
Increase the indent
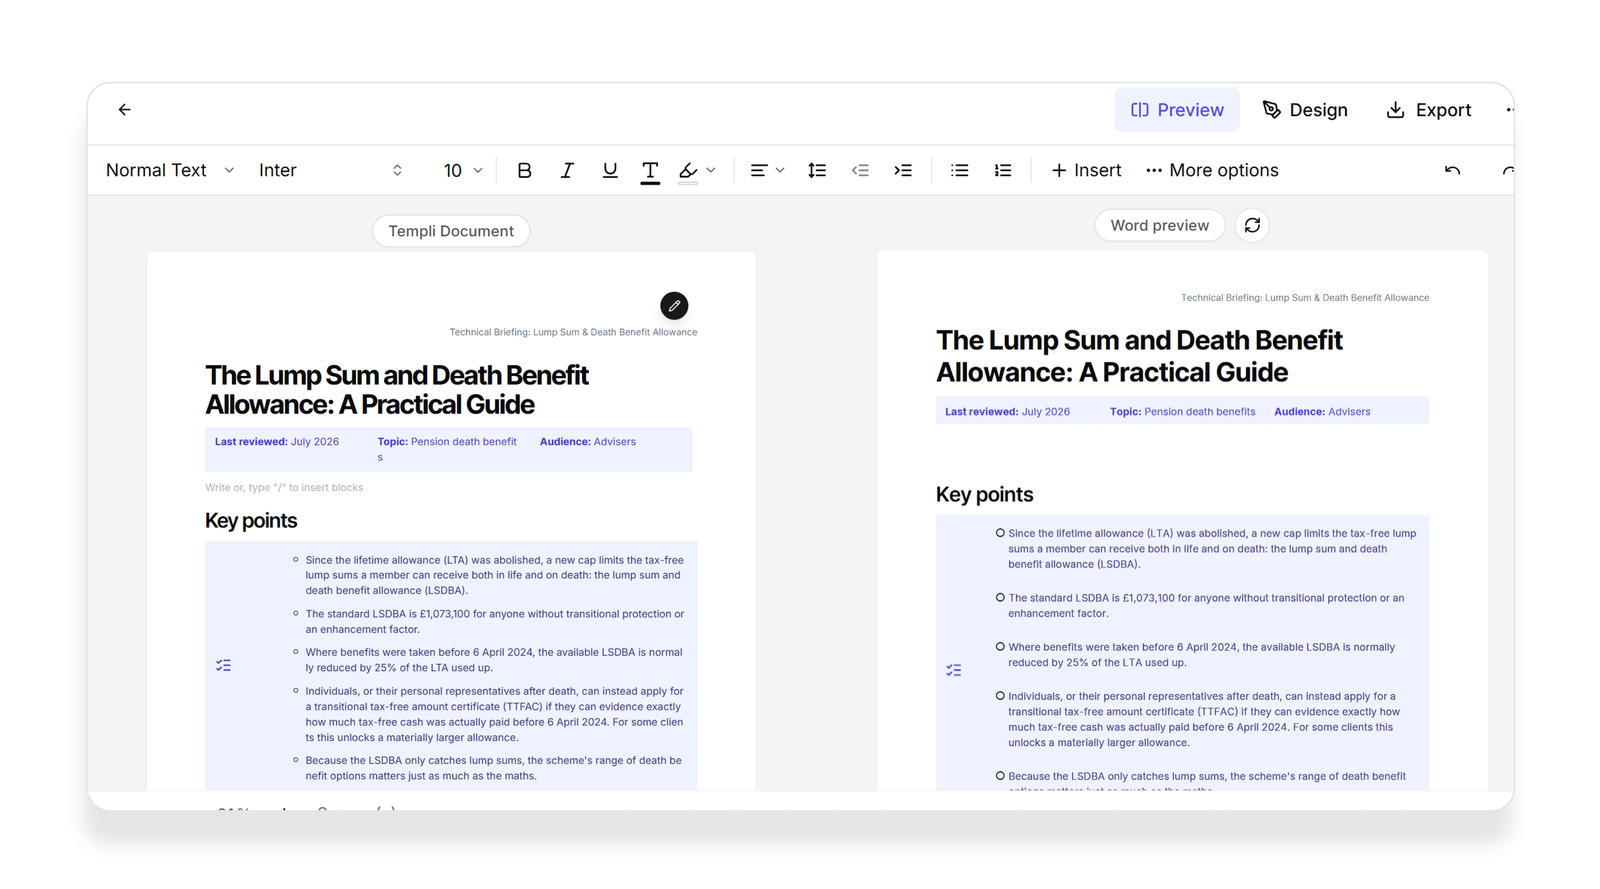point(903,170)
